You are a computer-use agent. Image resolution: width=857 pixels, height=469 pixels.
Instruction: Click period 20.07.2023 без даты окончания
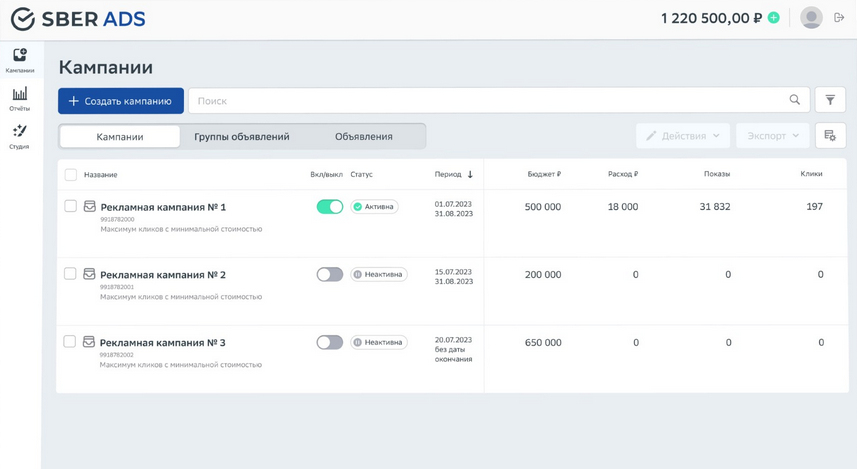tap(454, 349)
